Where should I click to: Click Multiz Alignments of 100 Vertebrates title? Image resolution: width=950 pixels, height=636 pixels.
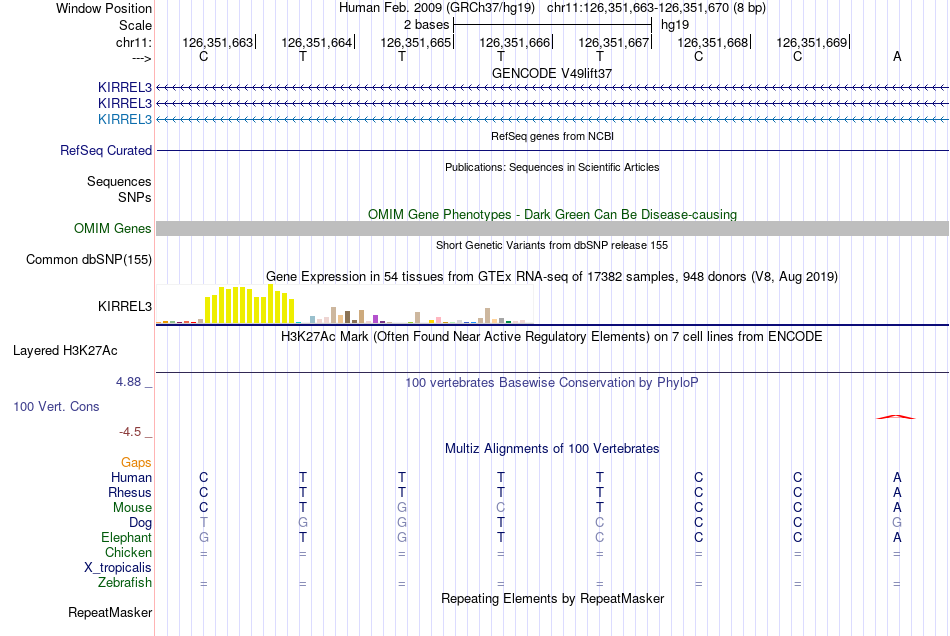point(552,449)
